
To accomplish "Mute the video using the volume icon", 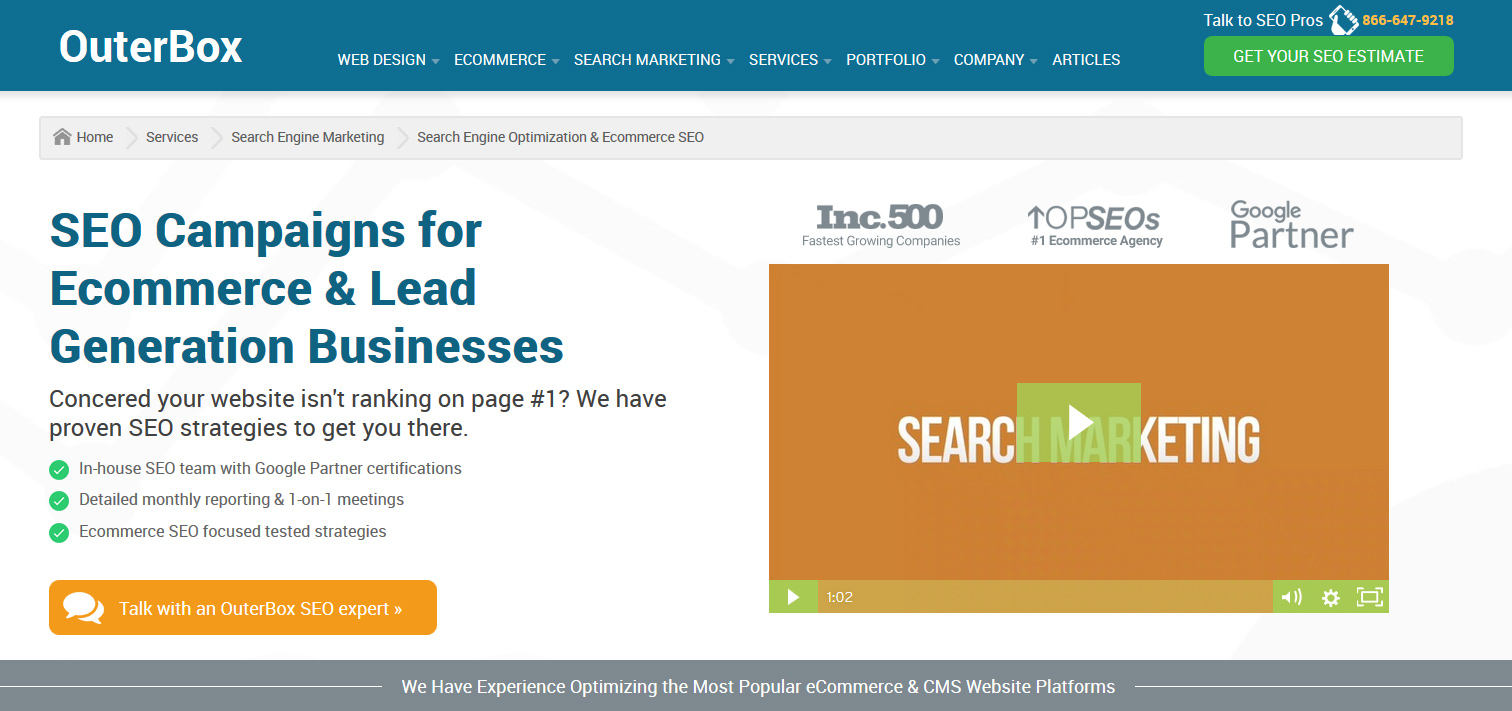I will click(1291, 597).
